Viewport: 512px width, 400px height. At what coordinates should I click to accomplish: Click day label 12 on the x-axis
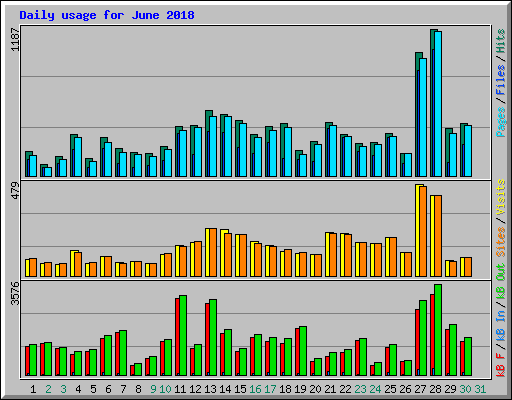pos(195,389)
